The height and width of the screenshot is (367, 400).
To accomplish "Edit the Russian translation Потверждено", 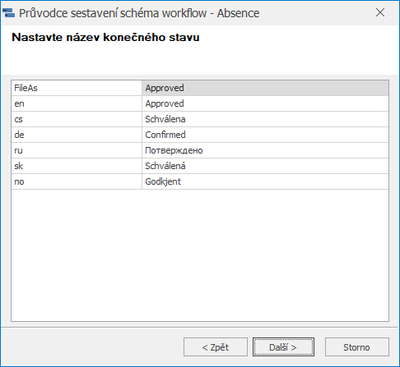I will pos(265,150).
